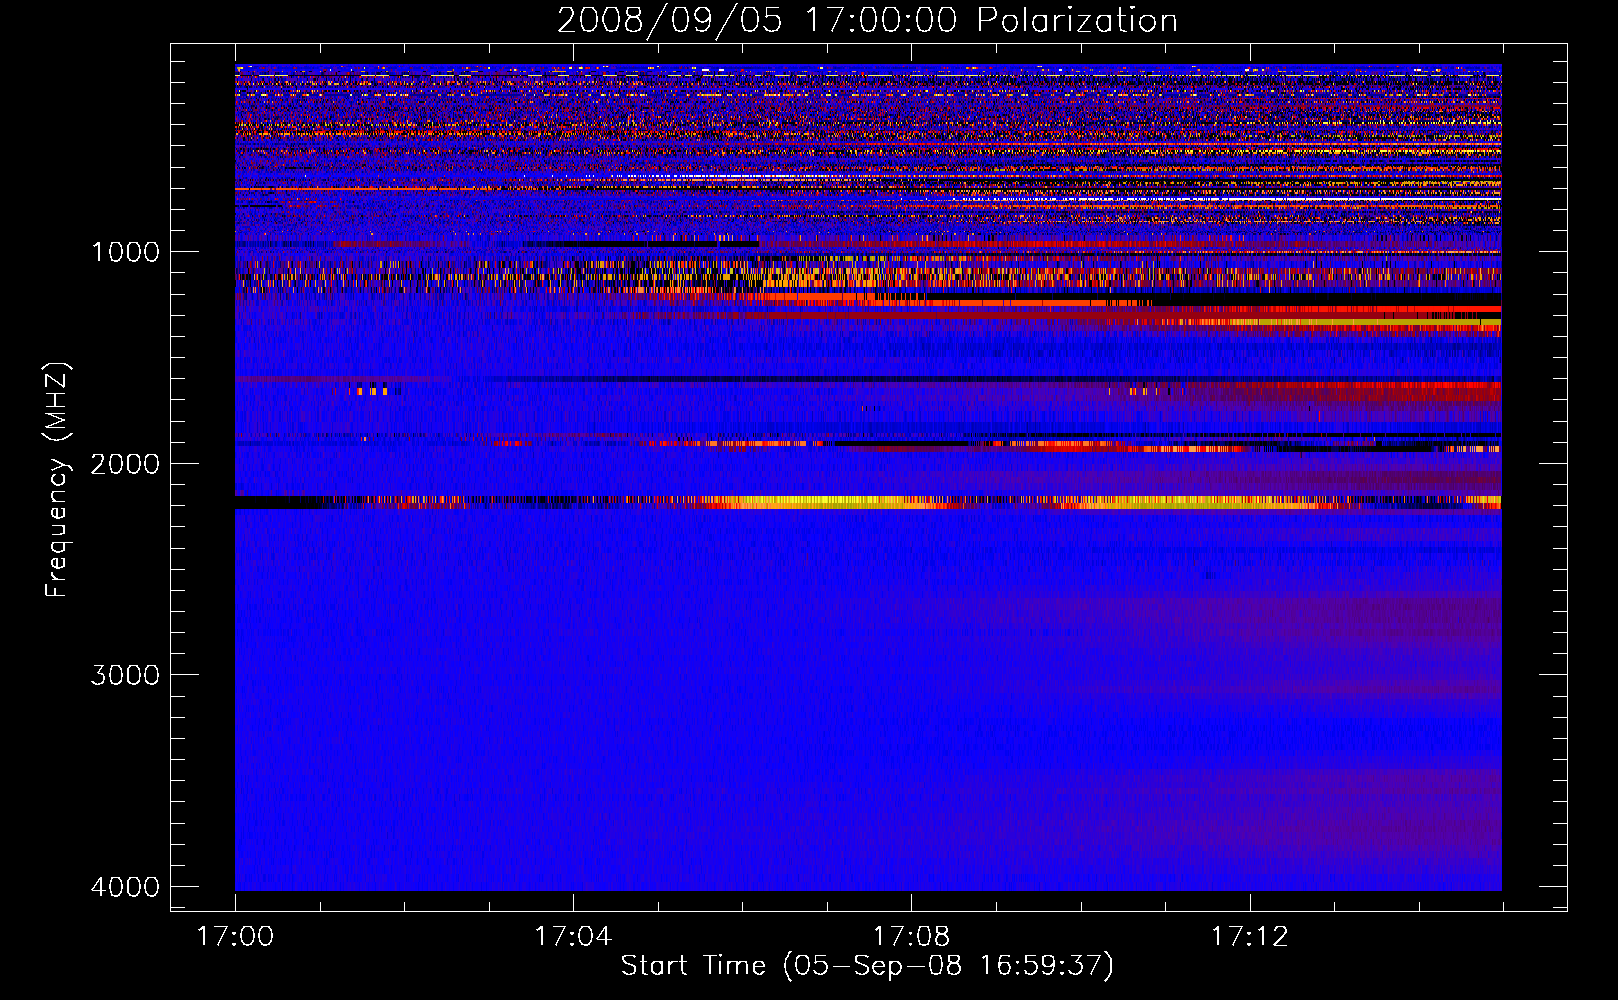Click the 17:08 time tick label
Screen dimensions: 1618x1000
911,936
